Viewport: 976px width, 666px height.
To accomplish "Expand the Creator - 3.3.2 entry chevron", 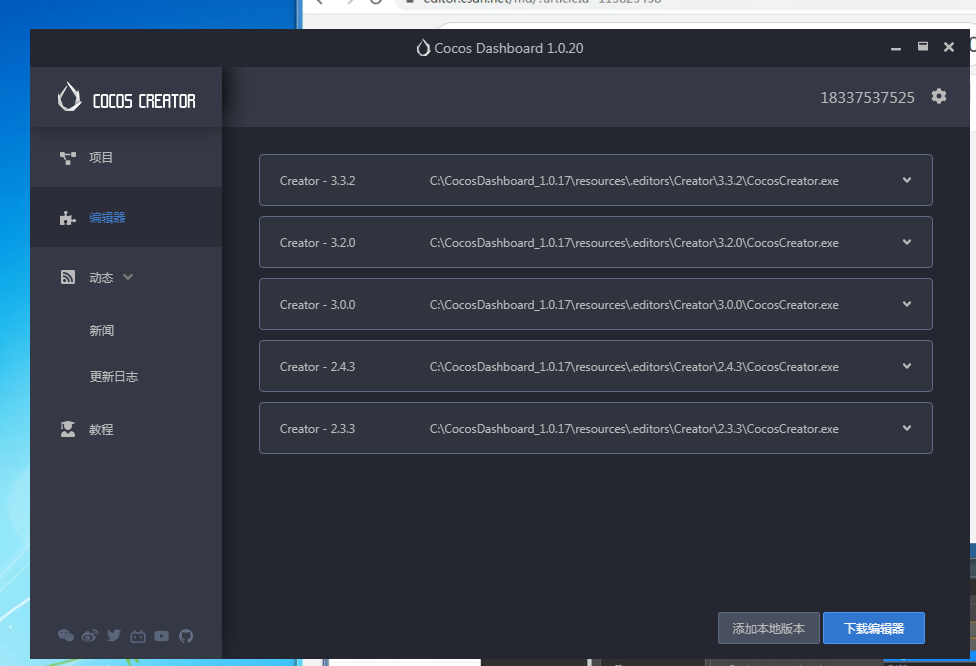I will point(907,180).
